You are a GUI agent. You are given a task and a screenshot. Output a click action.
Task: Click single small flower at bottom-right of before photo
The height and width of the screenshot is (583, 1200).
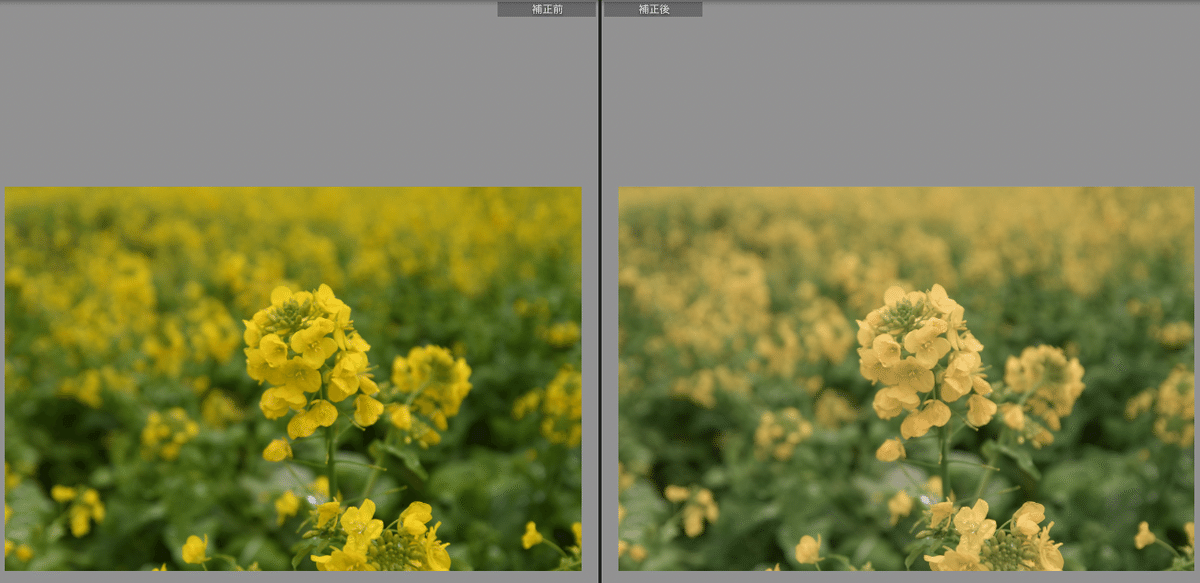[x=531, y=536]
